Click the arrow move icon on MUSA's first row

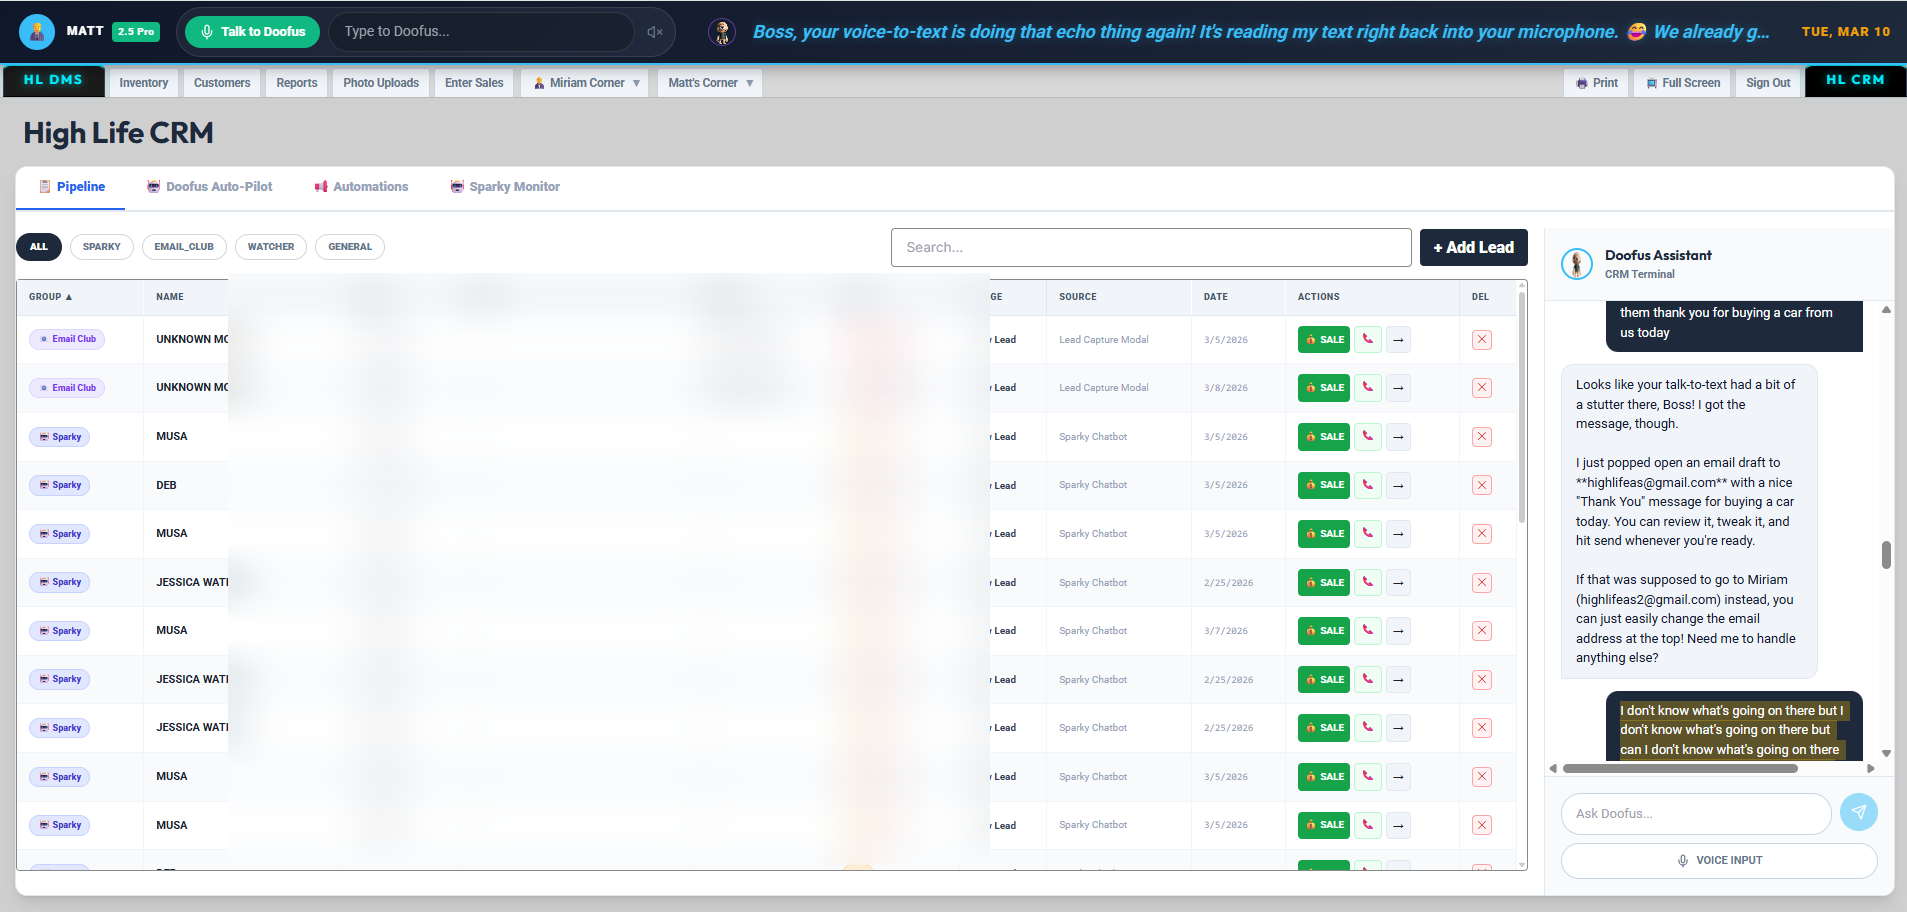tap(1397, 436)
